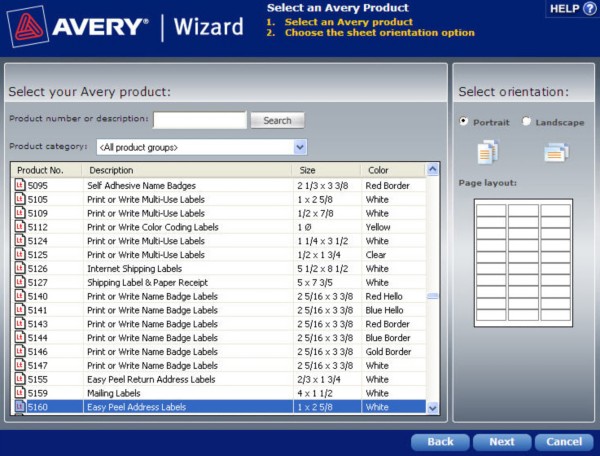
Task: Click size '1 1/4 x 3 1/2'
Action: click(x=323, y=241)
